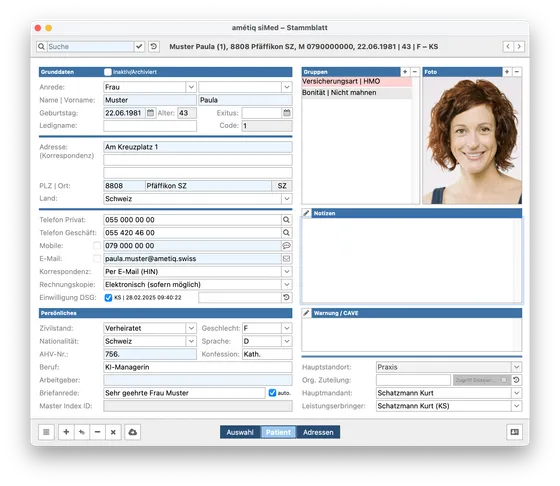
Task: Click into the Suche search field
Action: (90, 46)
